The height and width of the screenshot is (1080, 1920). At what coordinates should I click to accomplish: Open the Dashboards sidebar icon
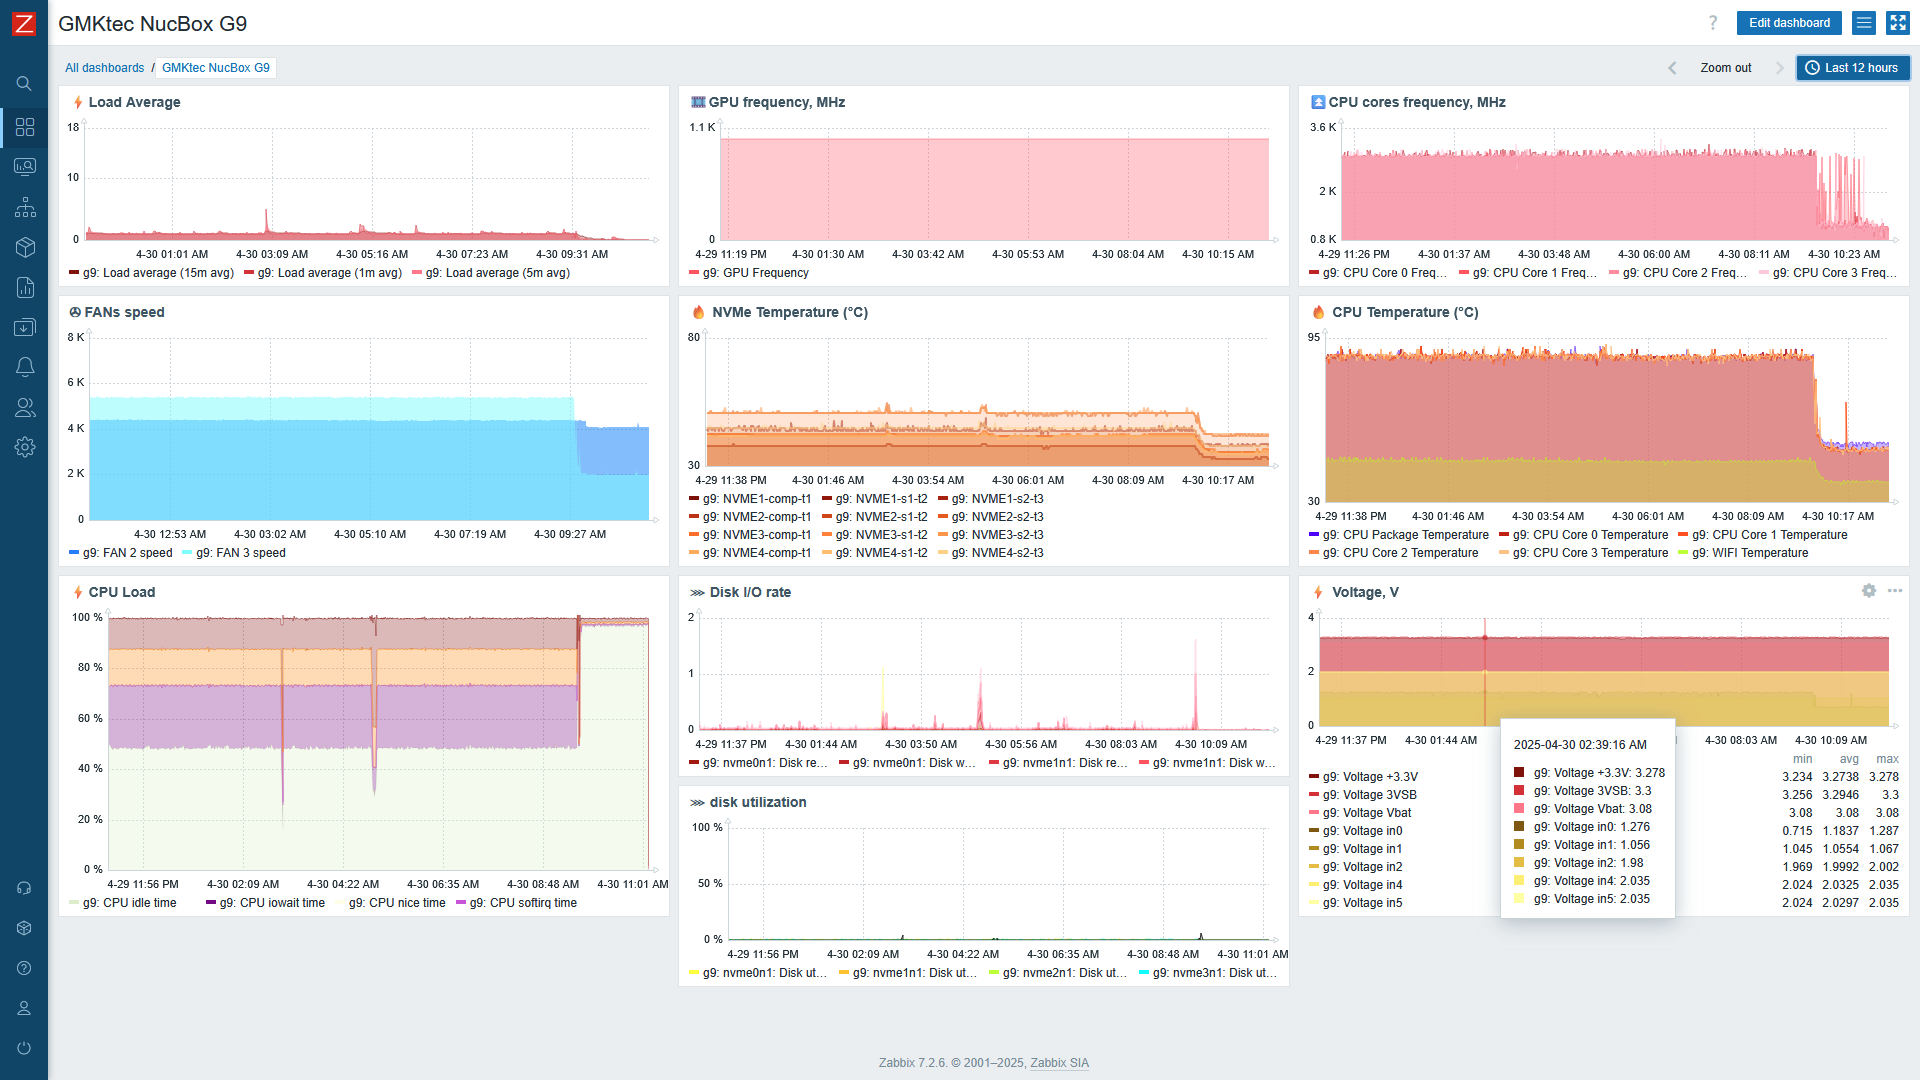point(25,127)
